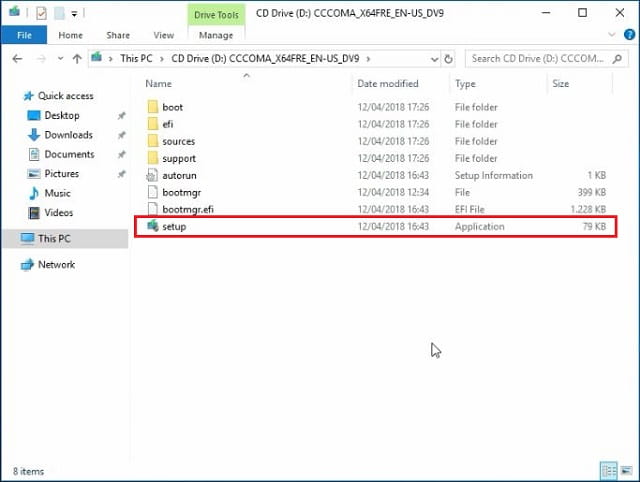Select the Manage tab under Drive Tools
This screenshot has height=482, width=640.
216,35
